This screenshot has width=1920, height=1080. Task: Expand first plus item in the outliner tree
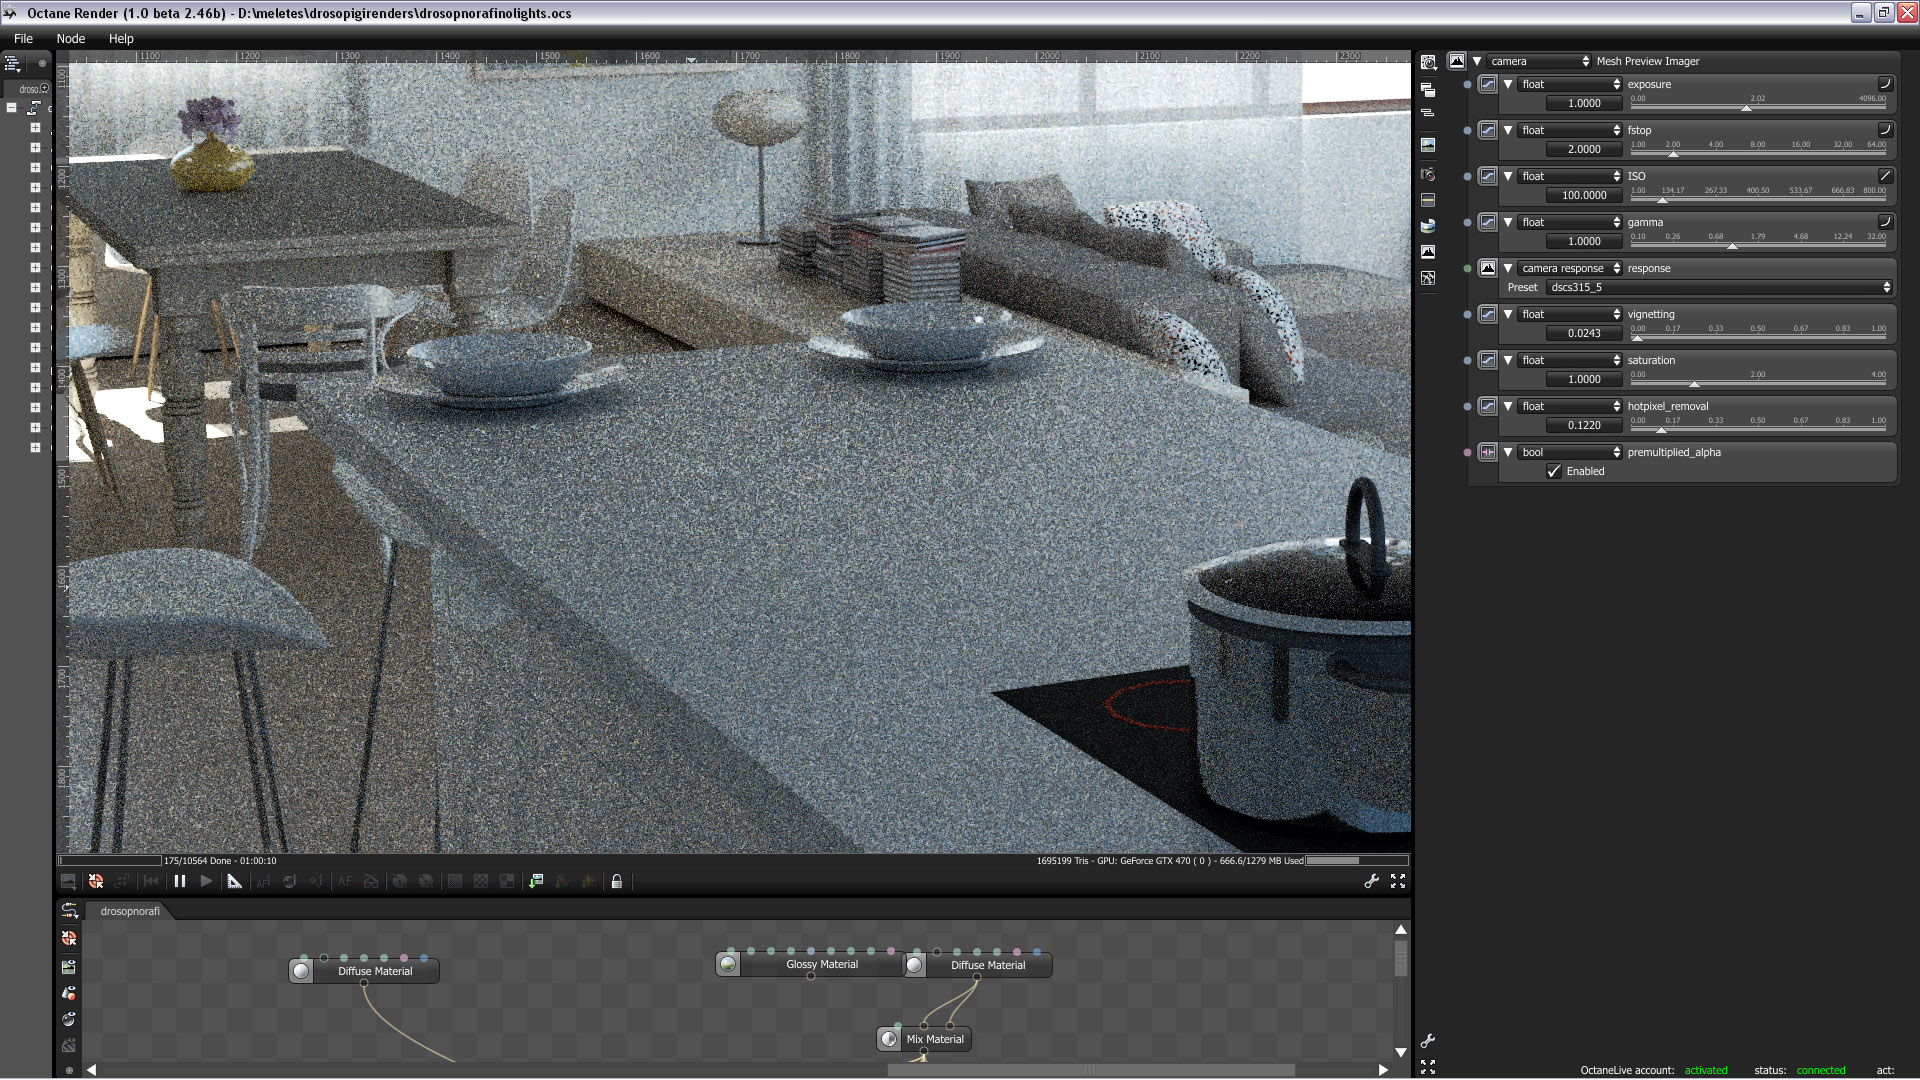(x=35, y=128)
